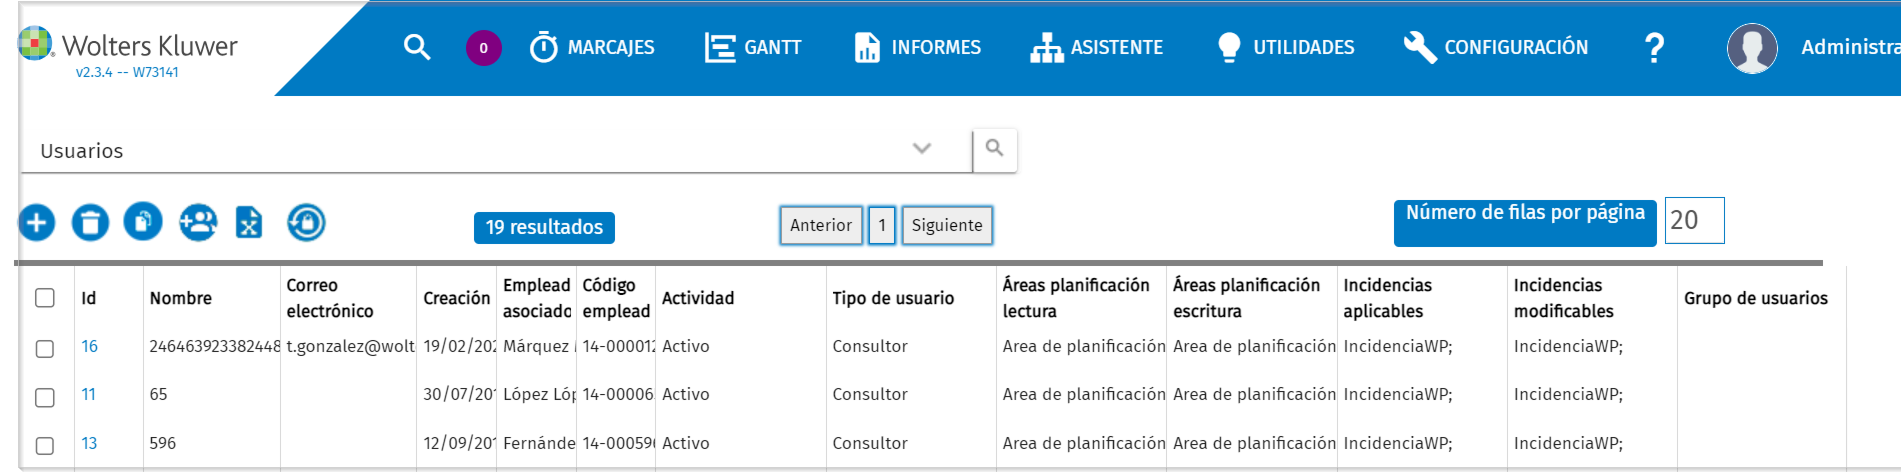The width and height of the screenshot is (1901, 472).
Task: Sort by Incidencias aplicables column header
Action: 1388,298
